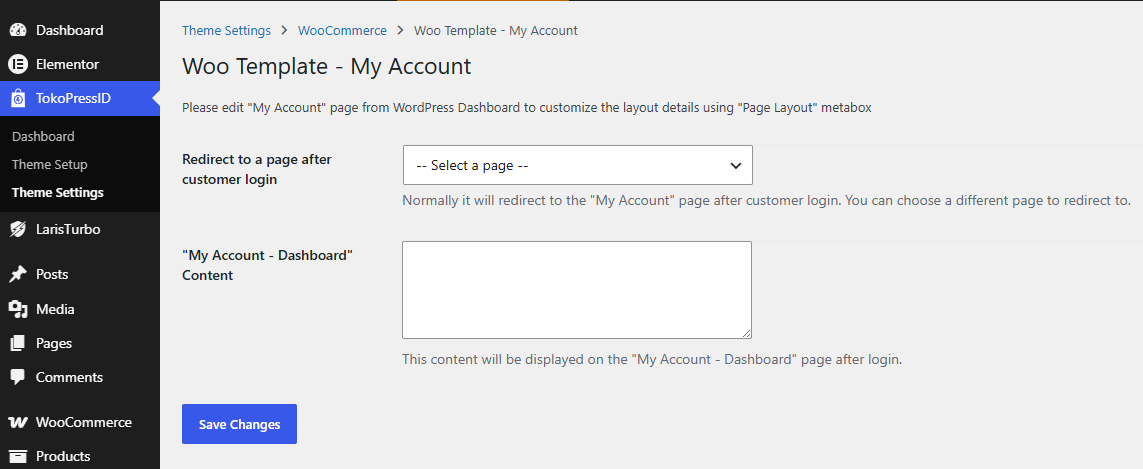Click the 'Please edit My Account page' description
The width and height of the screenshot is (1143, 469).
(526, 108)
